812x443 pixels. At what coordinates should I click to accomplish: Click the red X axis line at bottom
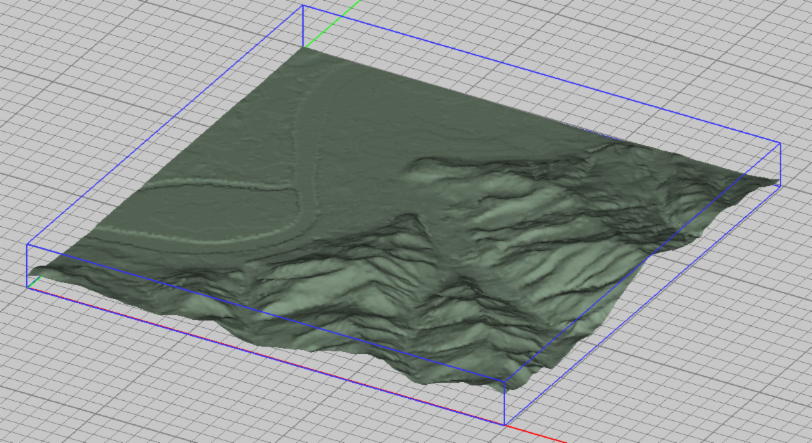535,433
